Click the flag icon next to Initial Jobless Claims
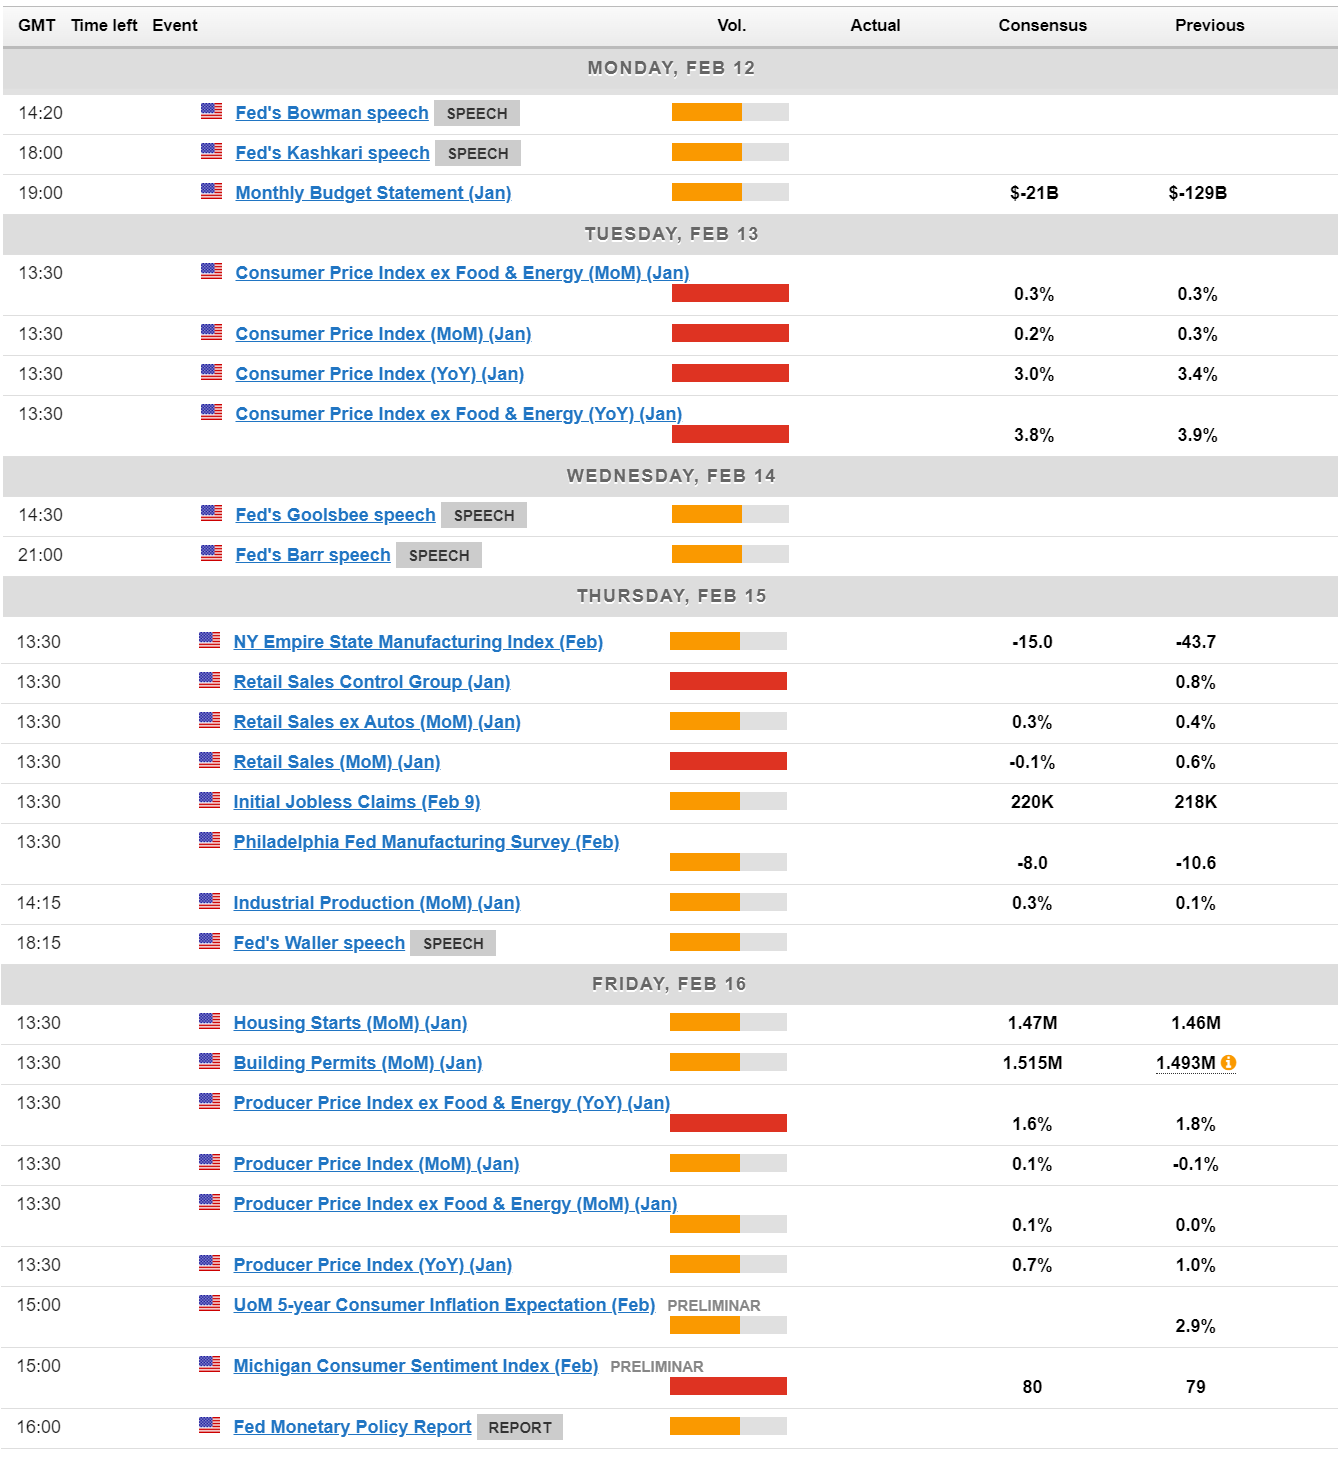 (x=209, y=801)
